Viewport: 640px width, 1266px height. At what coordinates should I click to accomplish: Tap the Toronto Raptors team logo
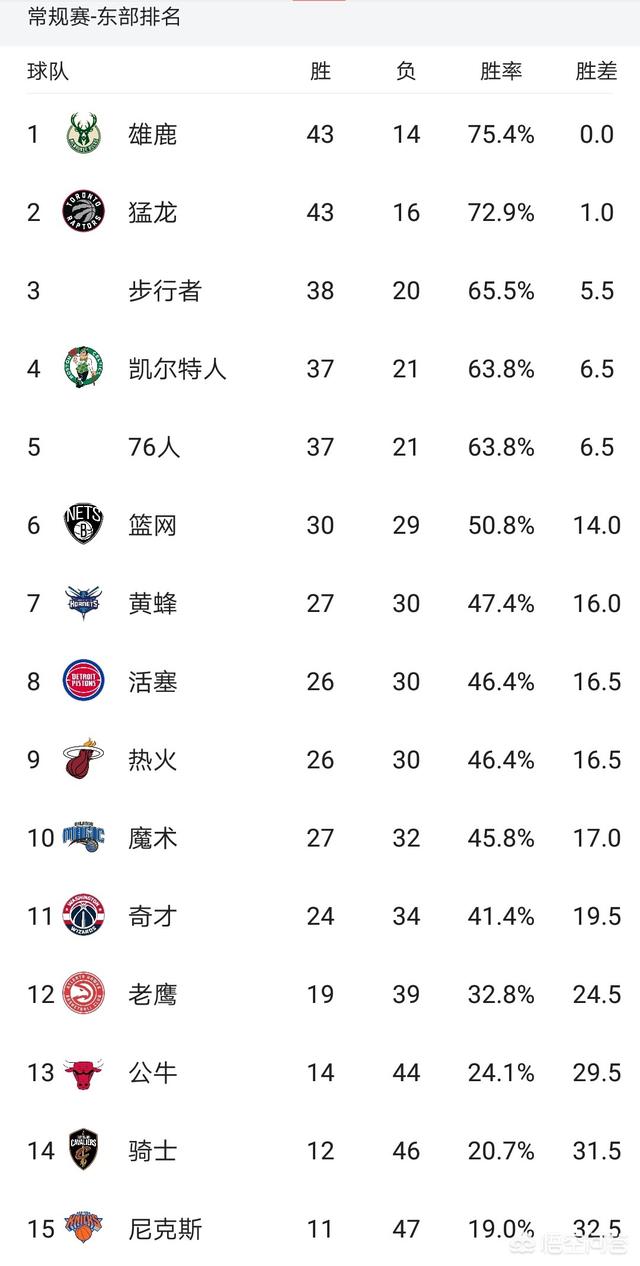(84, 212)
